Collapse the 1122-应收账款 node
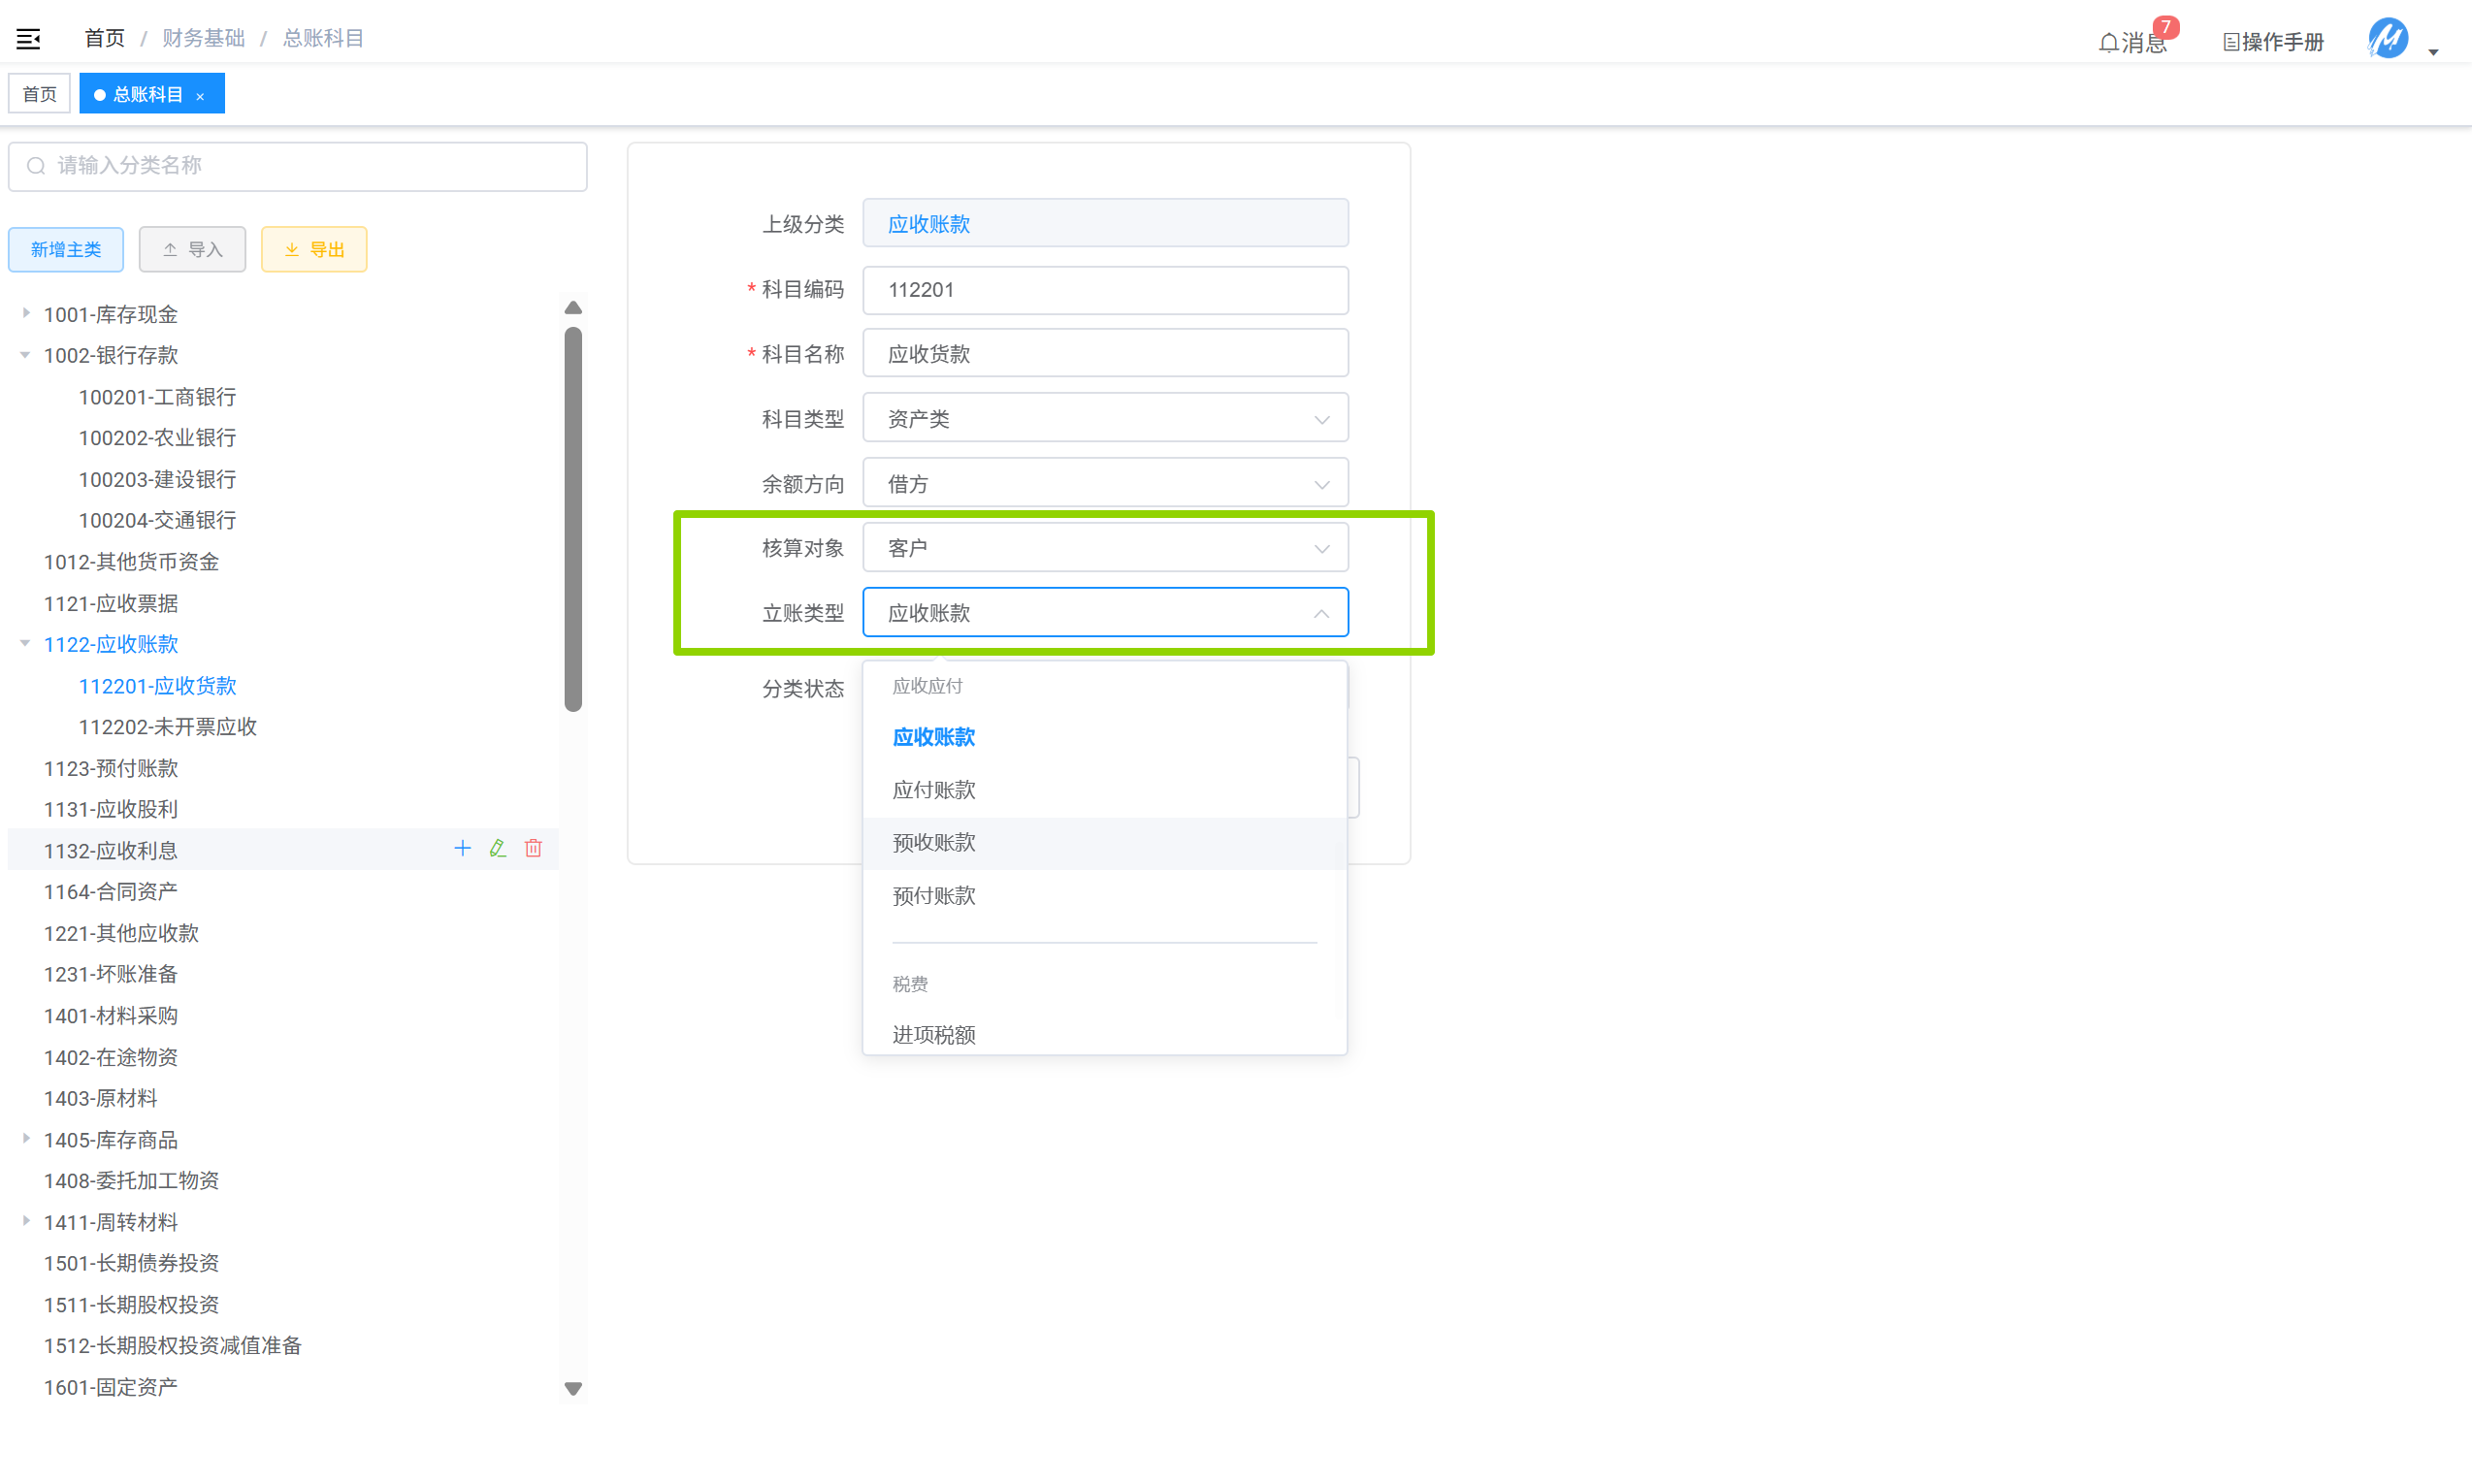 coord(26,643)
